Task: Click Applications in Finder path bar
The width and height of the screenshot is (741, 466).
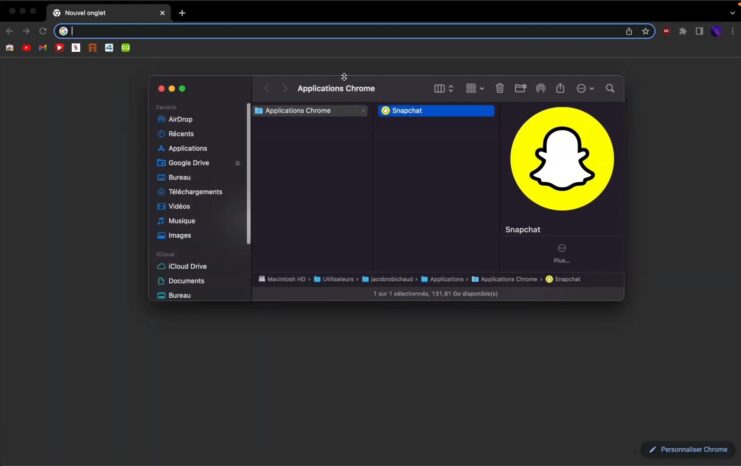Action: click(x=442, y=279)
